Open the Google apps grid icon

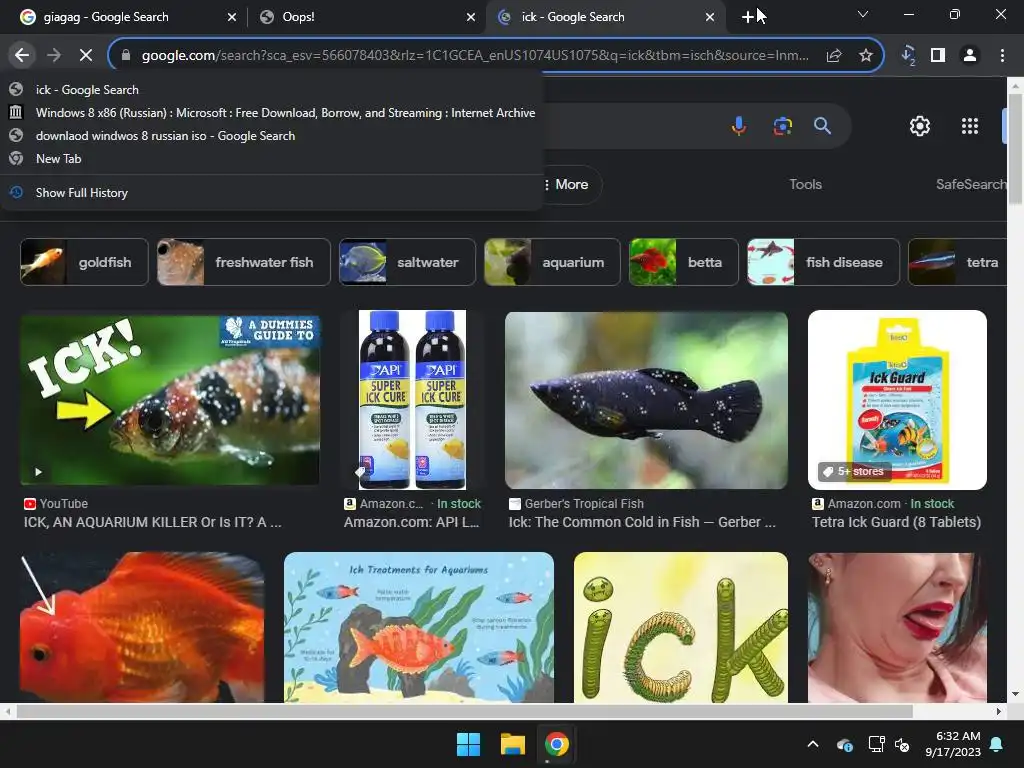click(970, 125)
